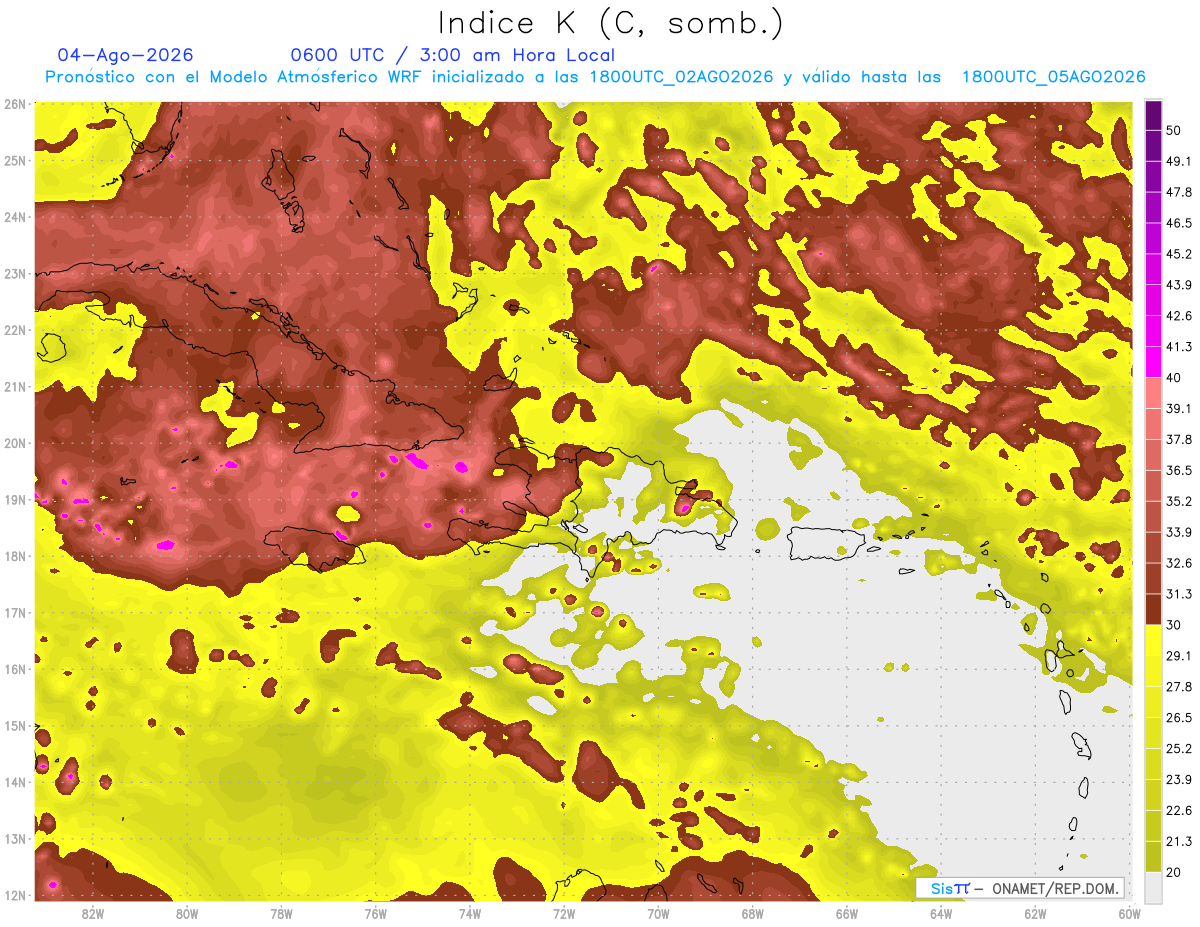This screenshot has width=1200, height=927.
Task: Click the colorbar value '25.2'
Action: pos(1179,749)
